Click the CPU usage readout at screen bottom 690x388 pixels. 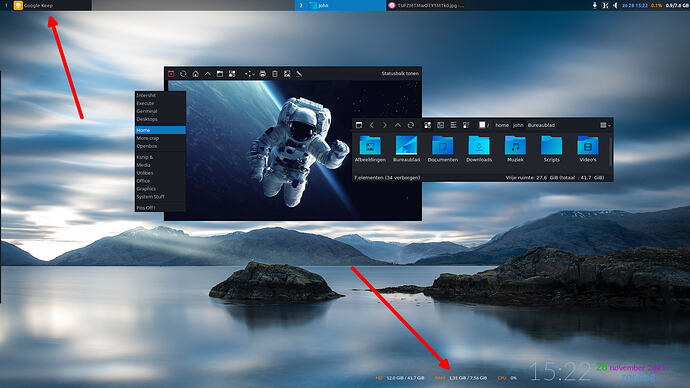507,378
